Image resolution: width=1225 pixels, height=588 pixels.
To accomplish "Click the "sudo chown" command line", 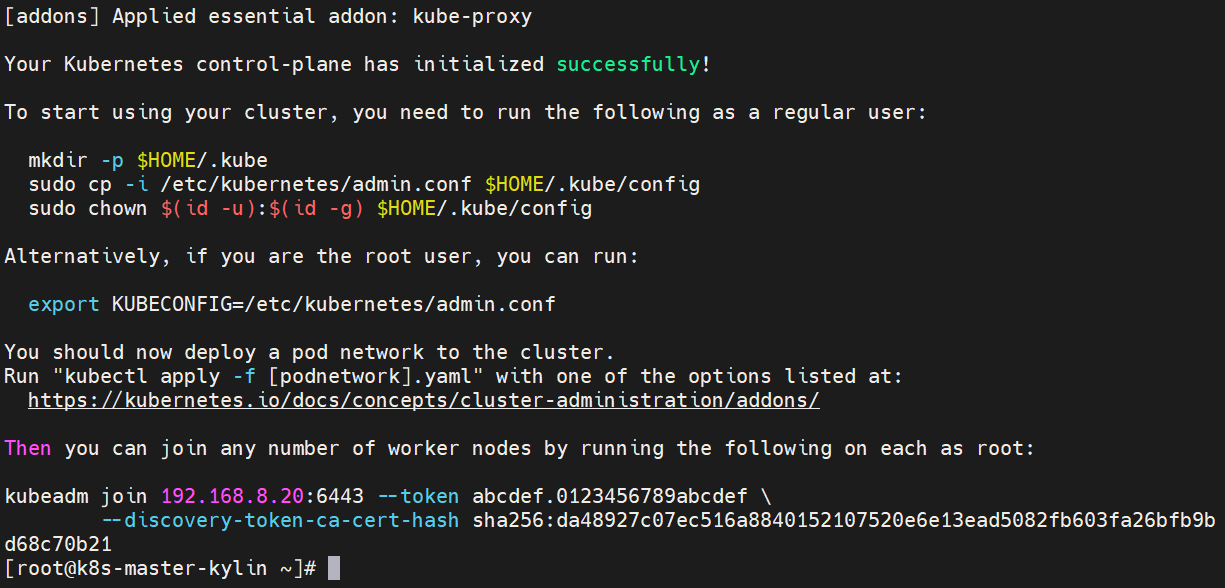I will 310,208.
